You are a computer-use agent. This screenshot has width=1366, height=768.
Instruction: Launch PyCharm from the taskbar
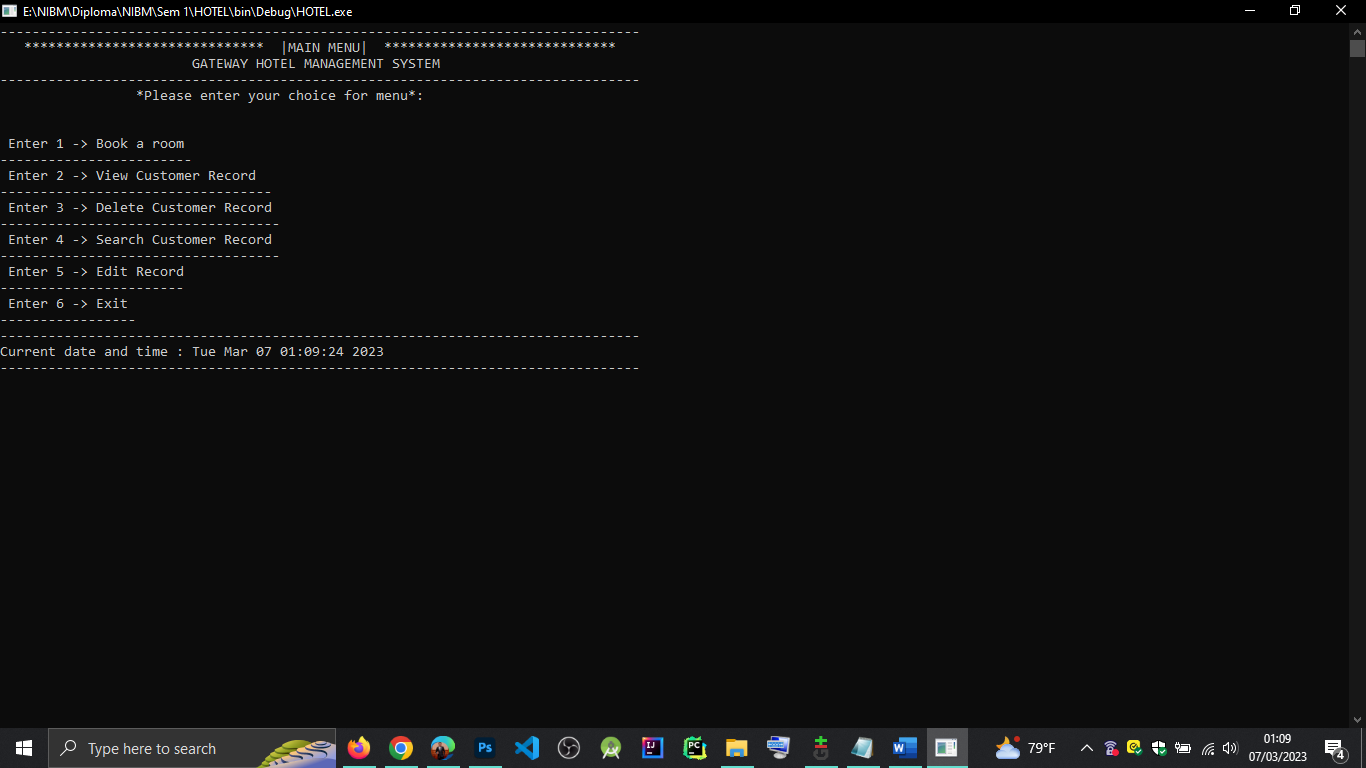click(695, 748)
